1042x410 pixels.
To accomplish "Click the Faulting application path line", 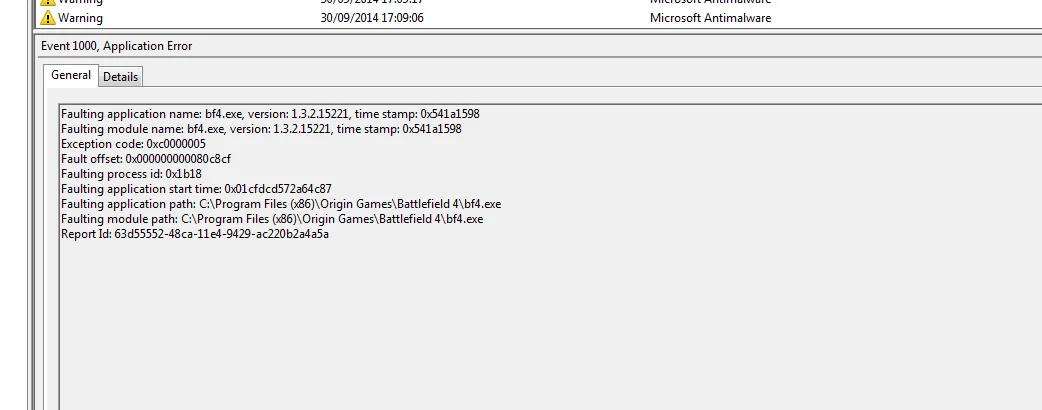I will 280,204.
